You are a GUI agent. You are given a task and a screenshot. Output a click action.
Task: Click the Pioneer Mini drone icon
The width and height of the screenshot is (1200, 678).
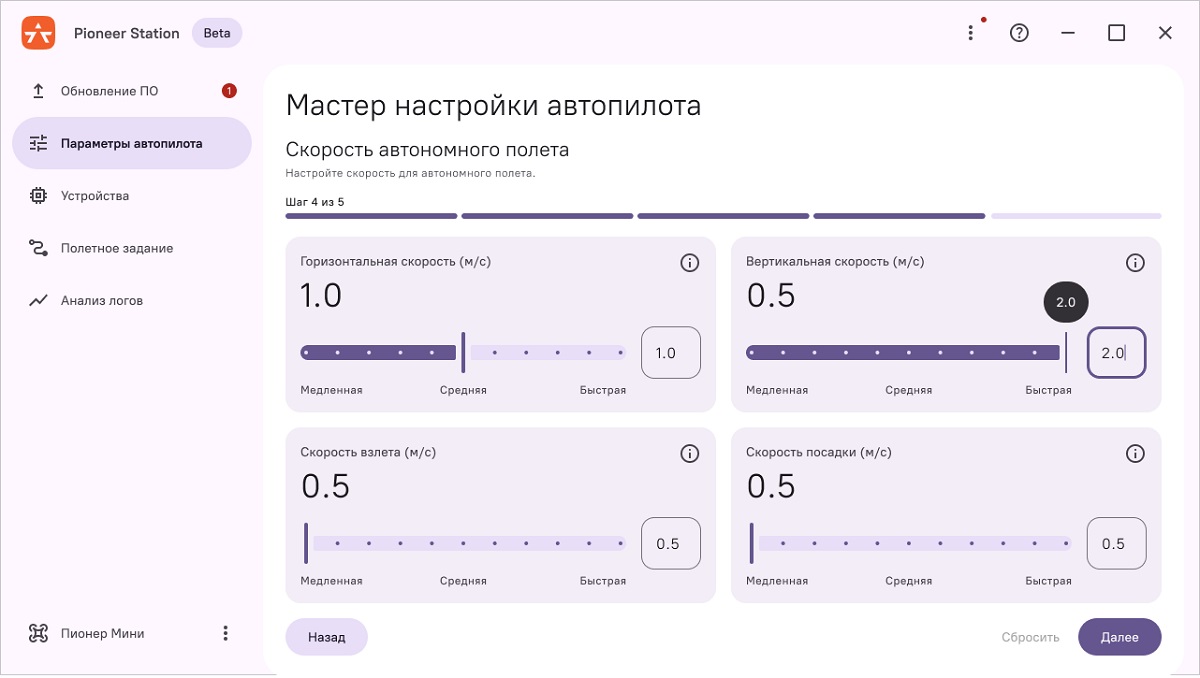[38, 633]
